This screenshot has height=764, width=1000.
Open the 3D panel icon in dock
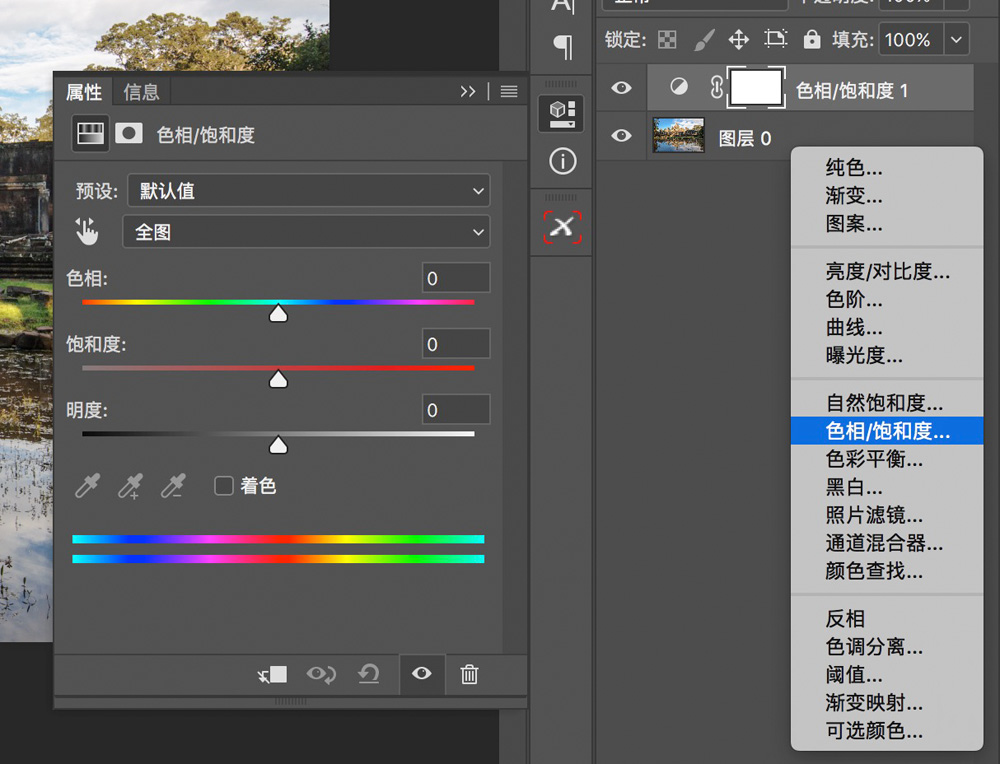[561, 114]
